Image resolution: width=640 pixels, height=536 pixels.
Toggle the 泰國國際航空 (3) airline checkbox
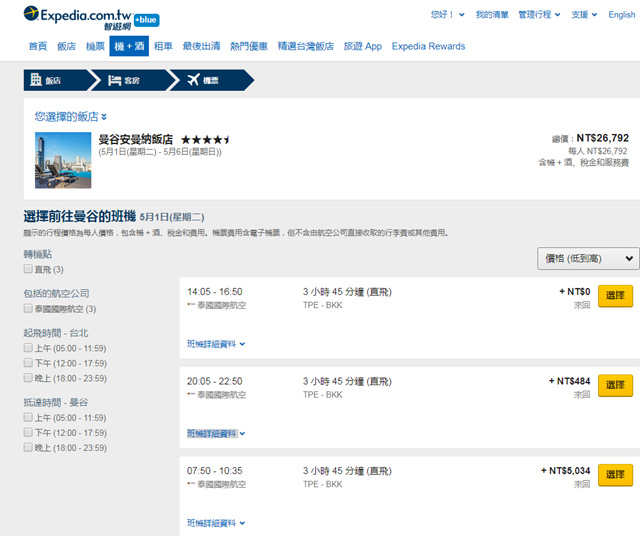28,308
